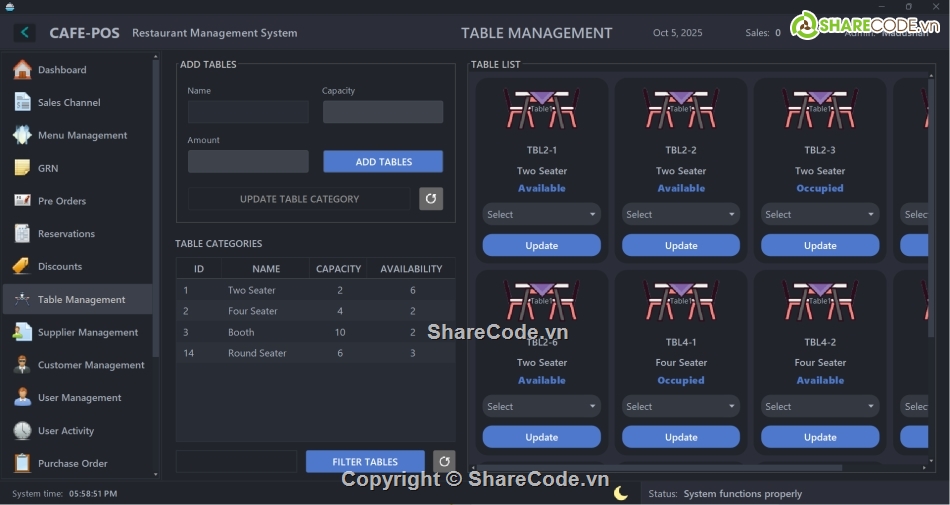Open the Select dropdown for TBL2-3
This screenshot has width=950, height=505.
click(x=820, y=214)
